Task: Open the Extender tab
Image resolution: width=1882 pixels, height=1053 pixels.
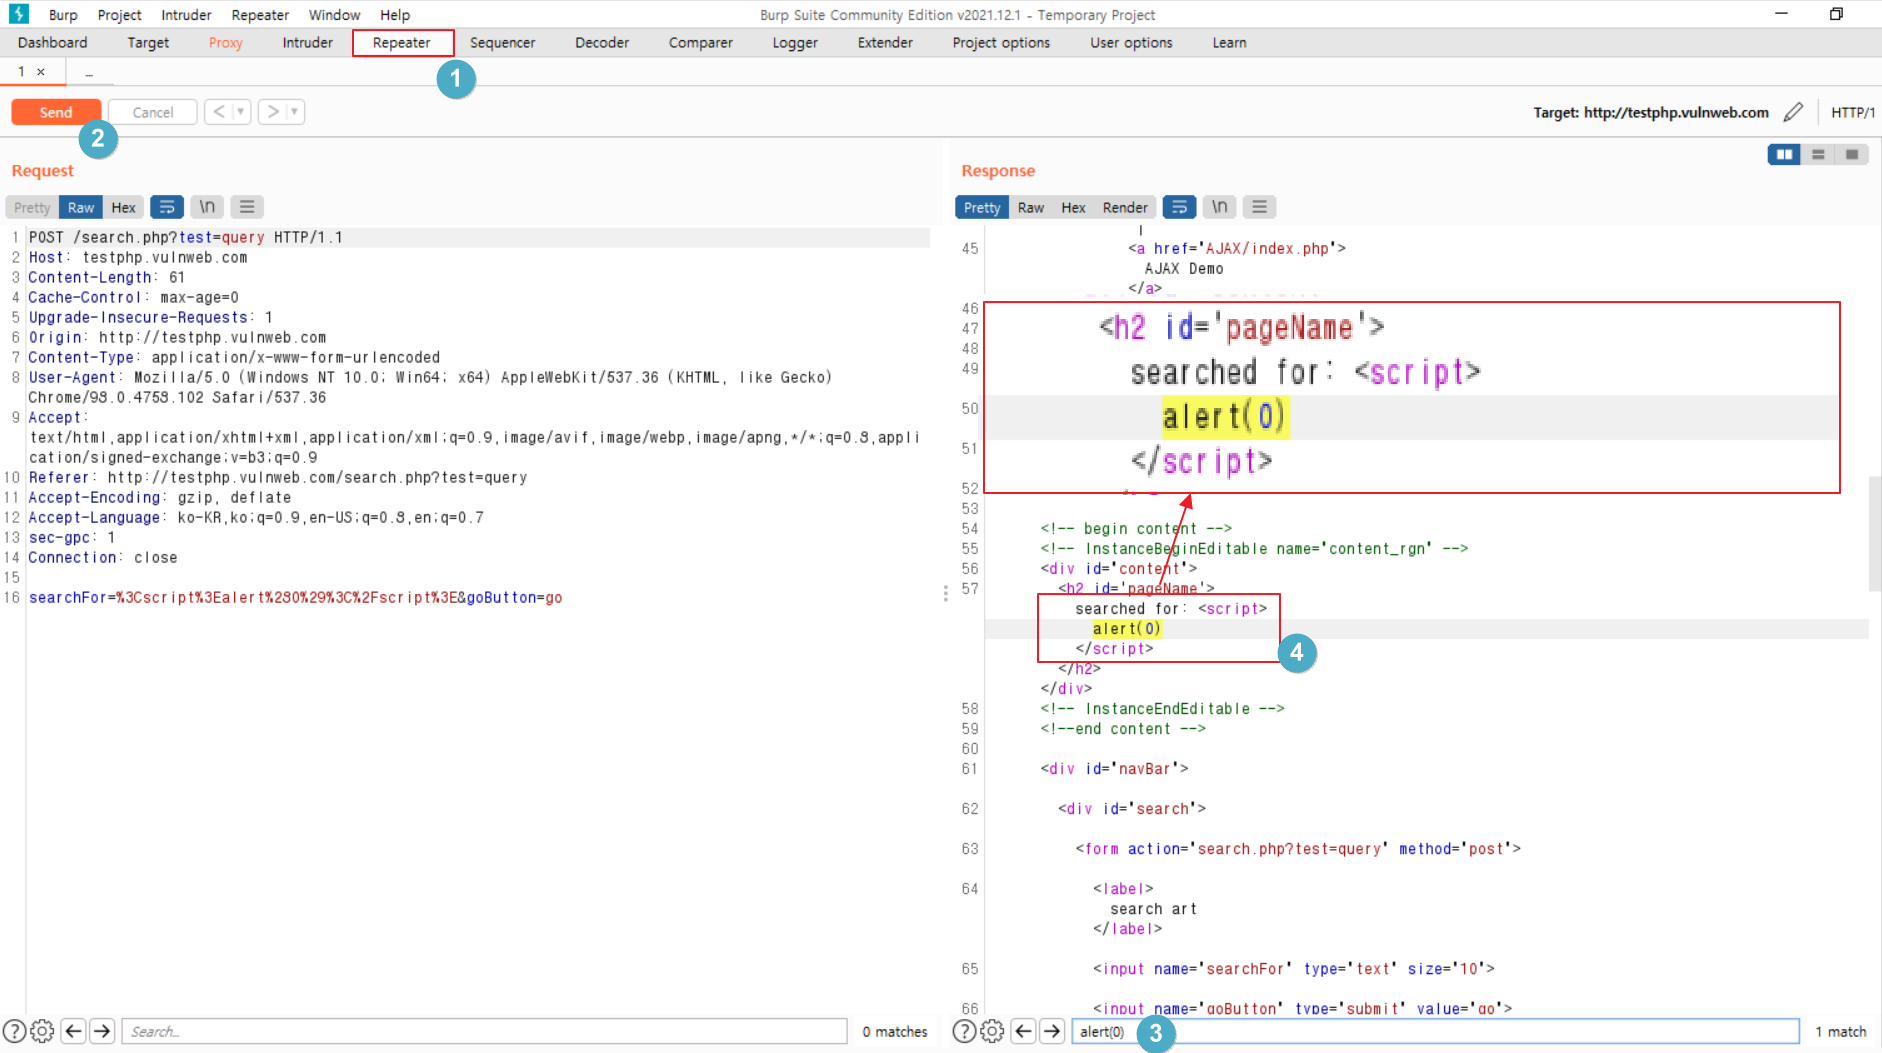Action: point(885,43)
